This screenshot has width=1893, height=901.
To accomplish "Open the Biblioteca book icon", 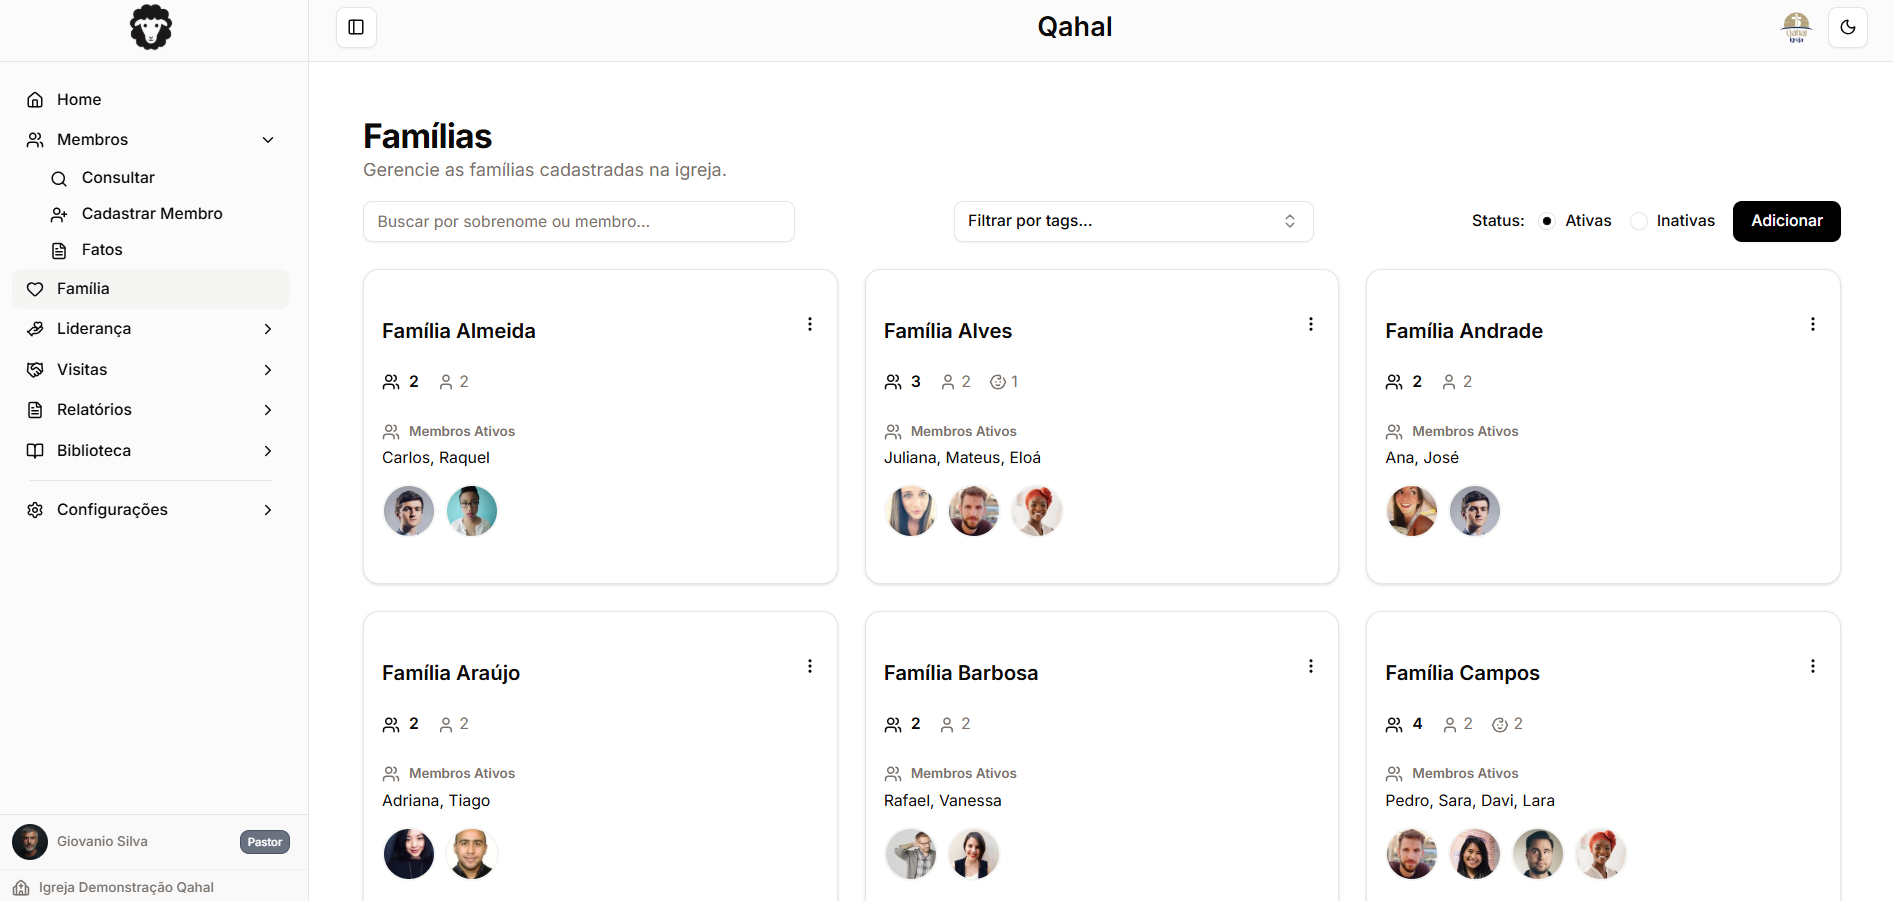I will tap(35, 450).
